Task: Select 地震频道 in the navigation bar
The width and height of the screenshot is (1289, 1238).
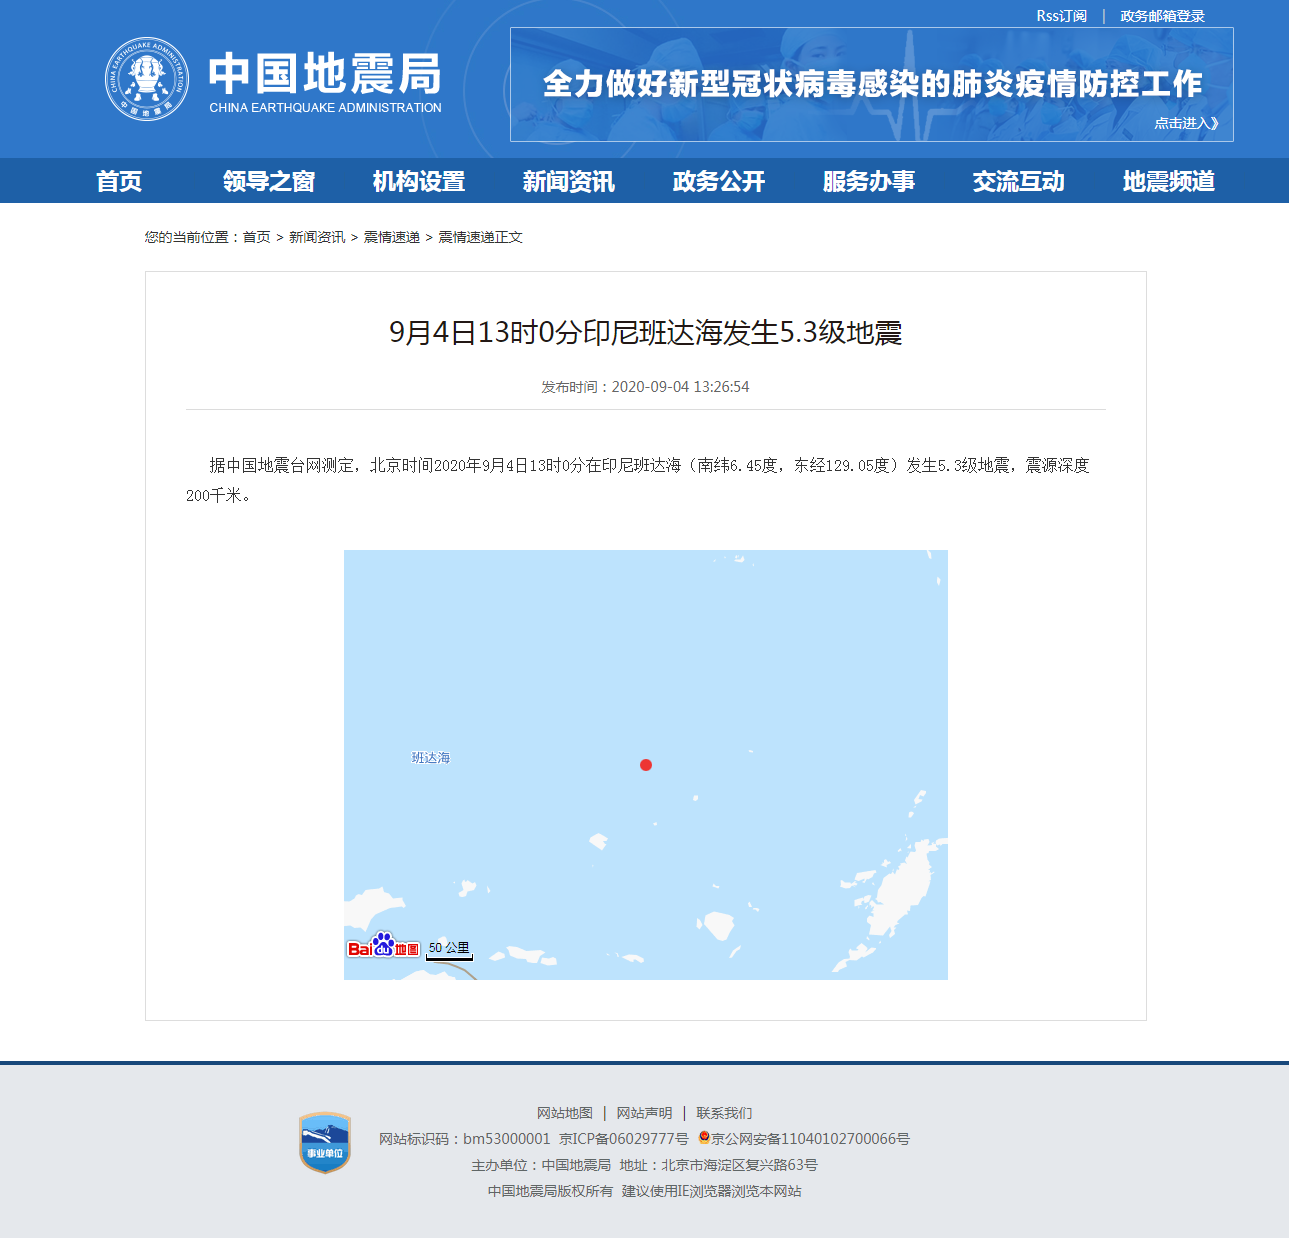Action: (x=1168, y=181)
